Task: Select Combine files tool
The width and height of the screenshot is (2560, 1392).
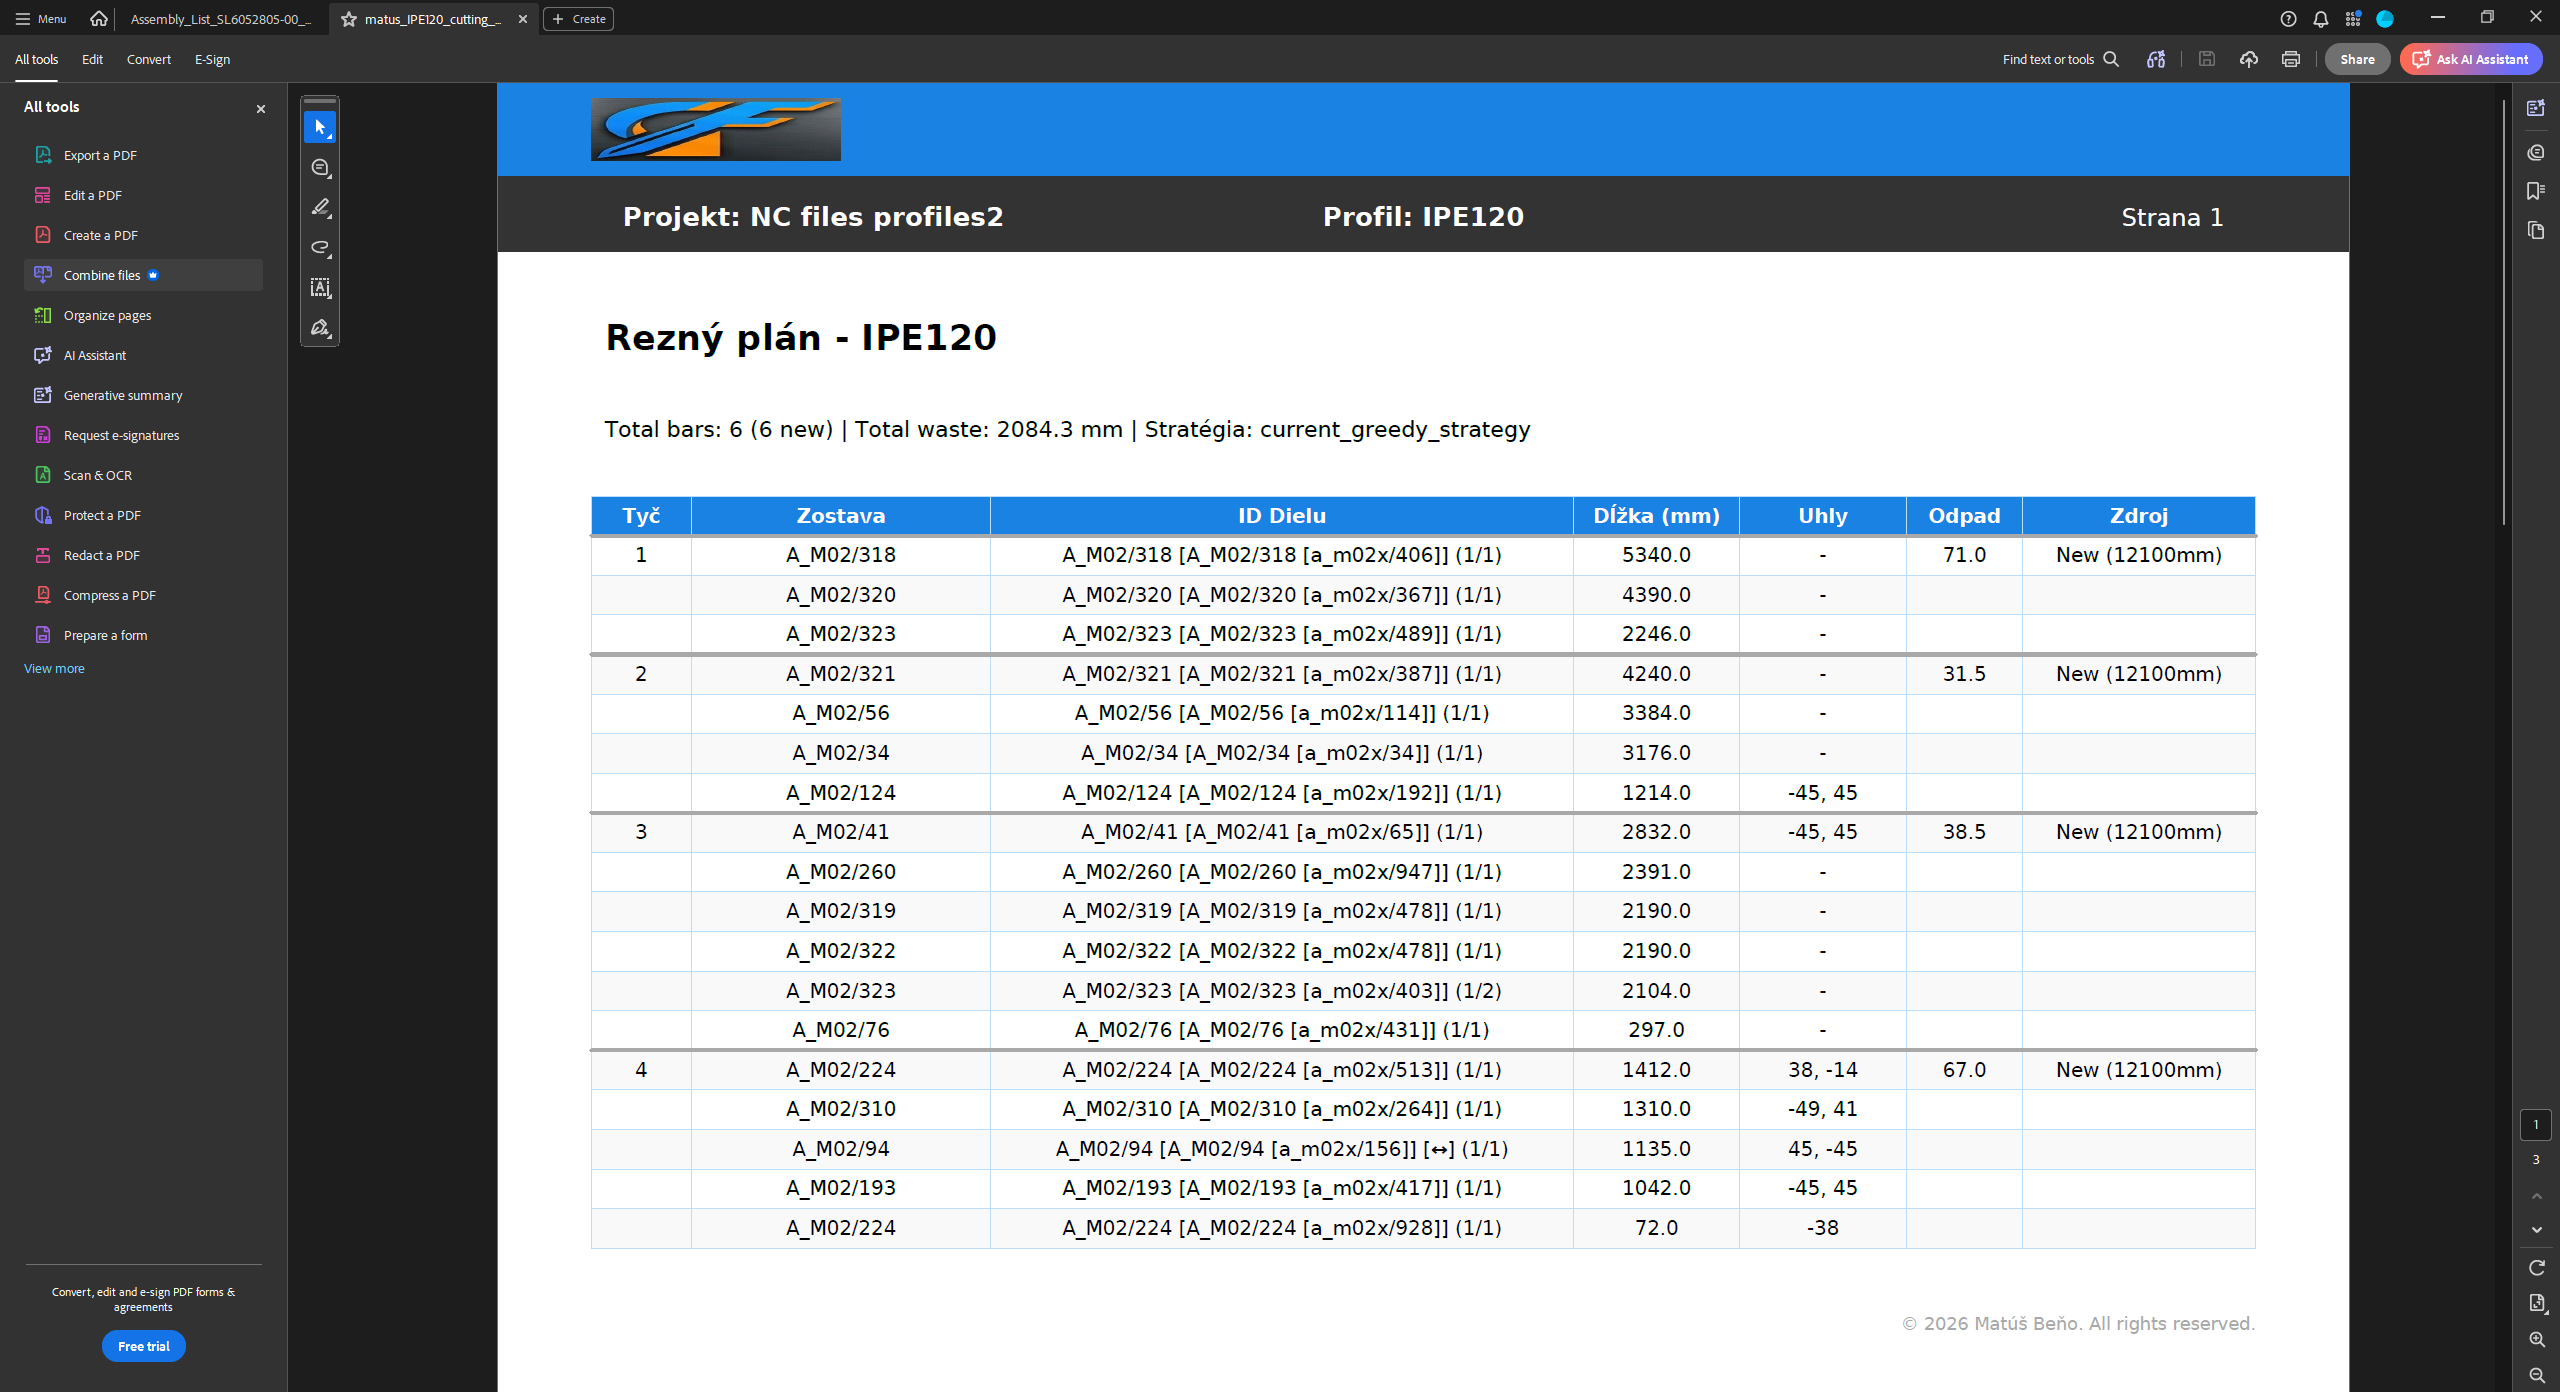Action: 143,275
